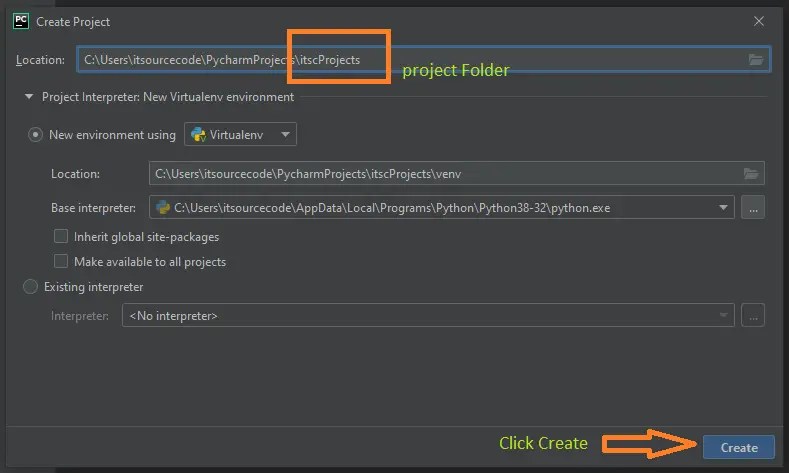Open the No interpreter dropdown arrow

coord(723,316)
